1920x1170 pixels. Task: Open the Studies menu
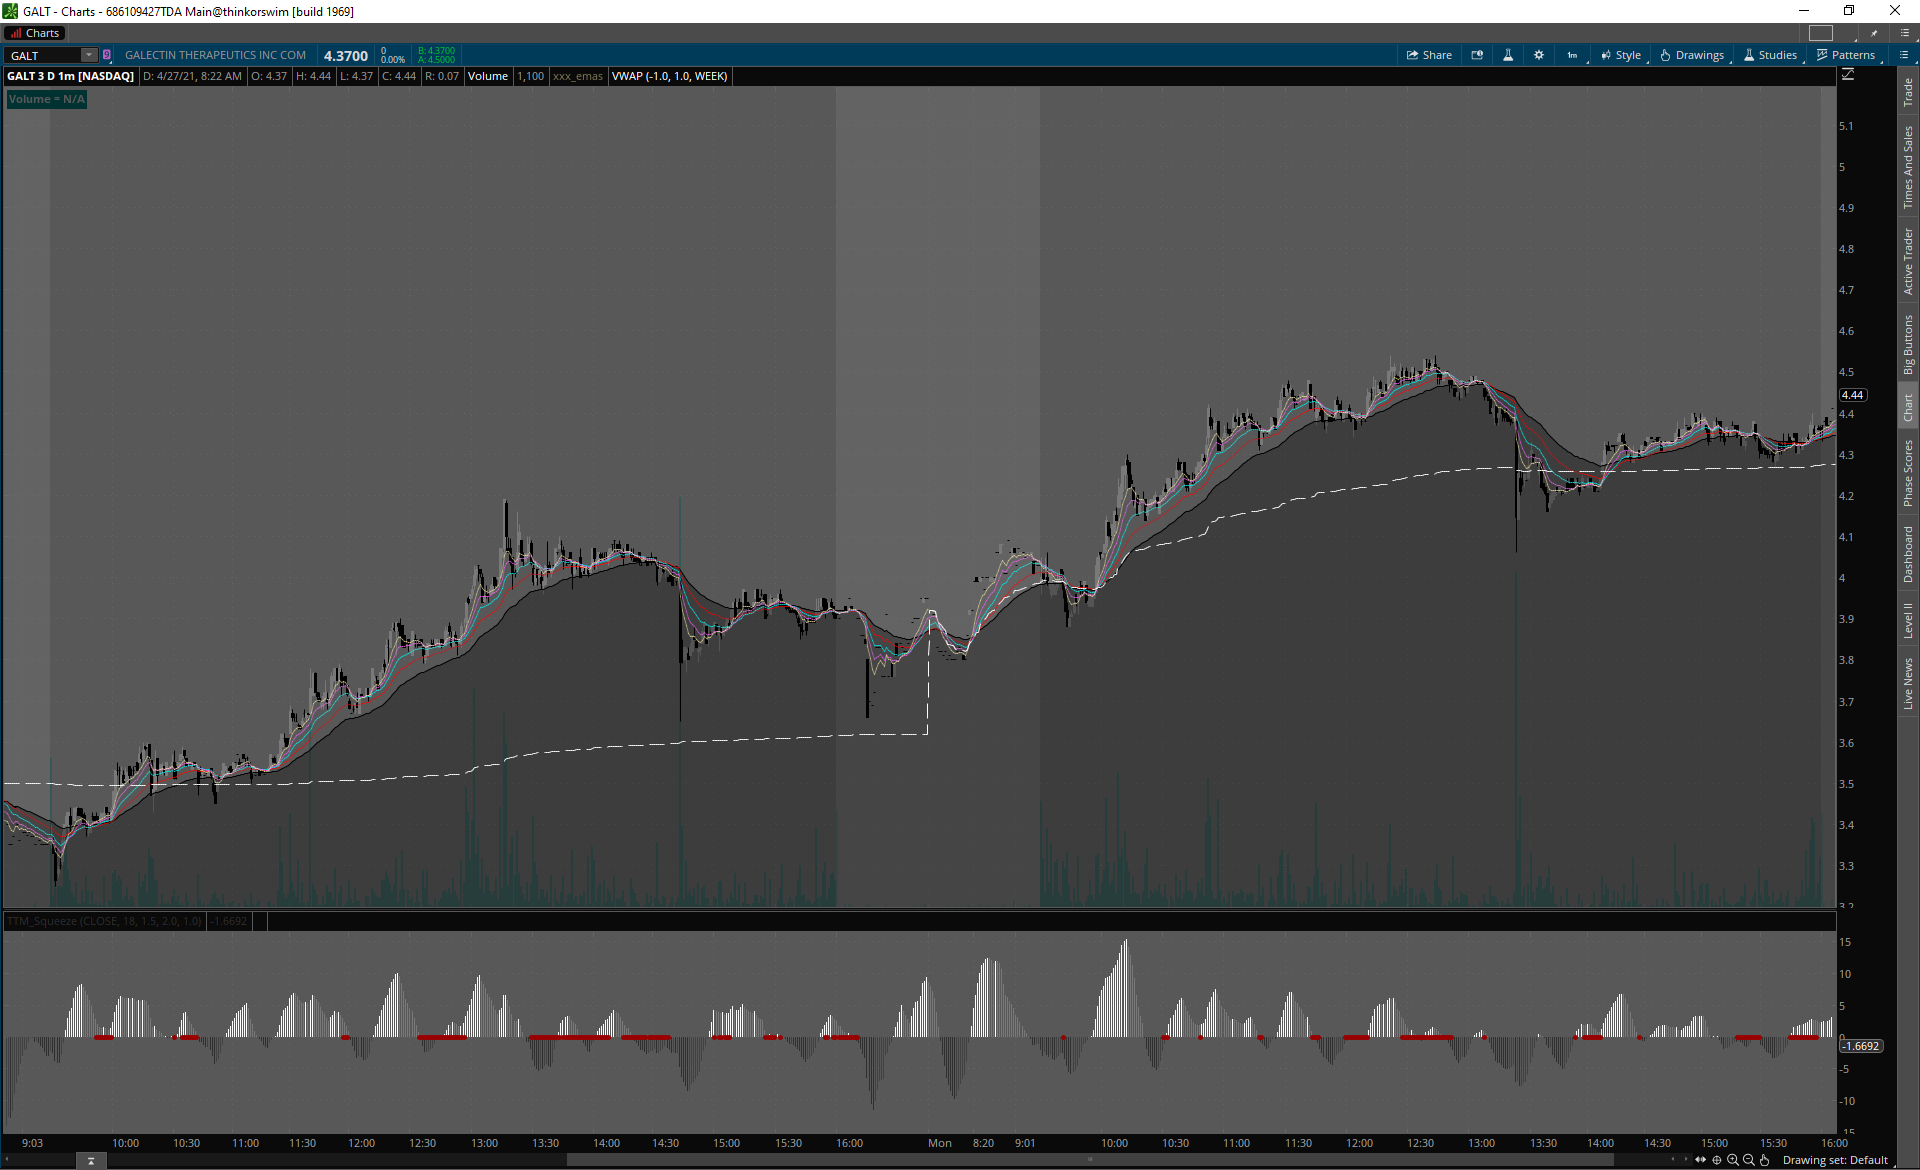tap(1771, 55)
